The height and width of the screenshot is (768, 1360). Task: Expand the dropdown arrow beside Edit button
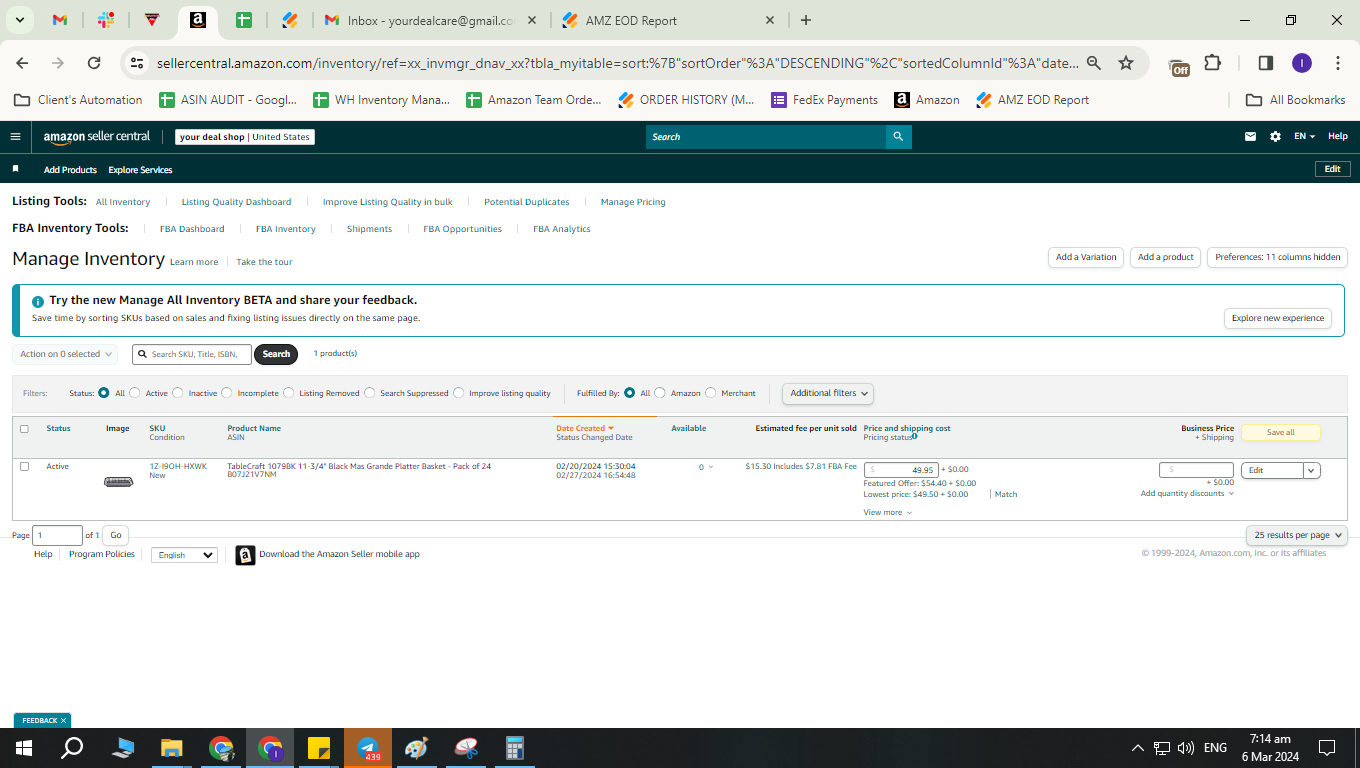pos(1312,470)
